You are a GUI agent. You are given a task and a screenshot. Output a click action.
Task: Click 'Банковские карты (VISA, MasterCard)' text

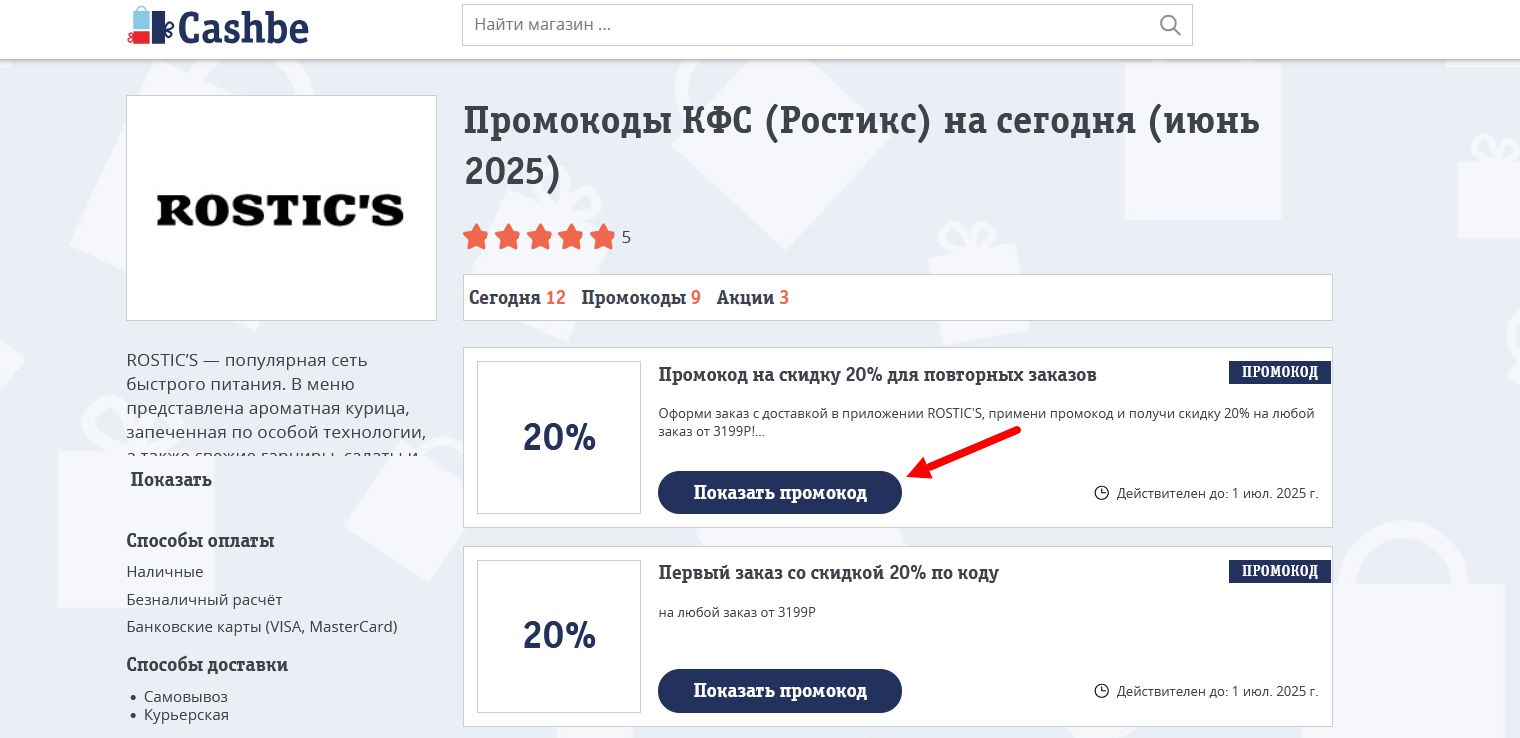coord(262,627)
